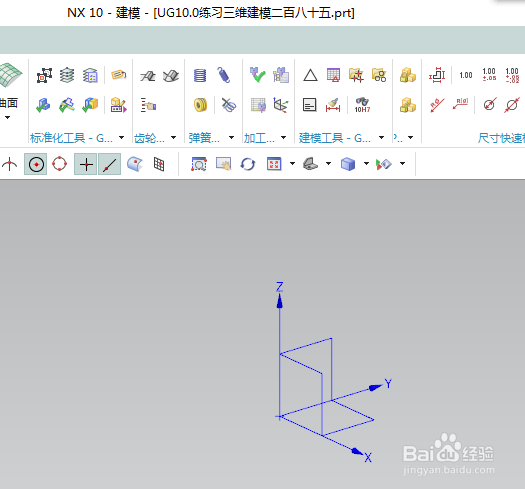525x489 pixels.
Task: Click the lower yellow boxes icon
Action: point(407,105)
